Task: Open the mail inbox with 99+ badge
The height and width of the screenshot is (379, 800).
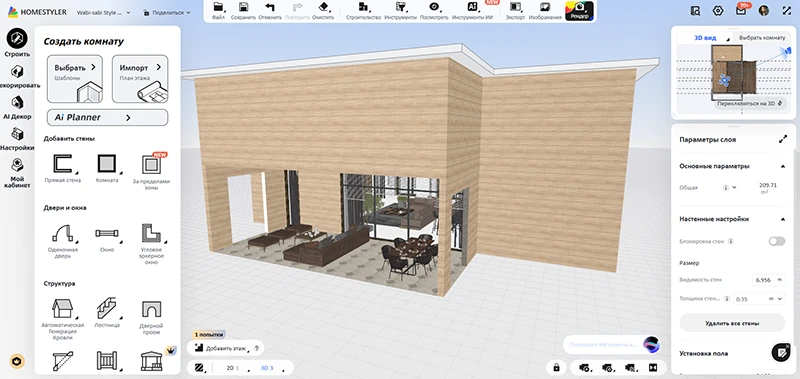Action: pyautogui.click(x=741, y=10)
